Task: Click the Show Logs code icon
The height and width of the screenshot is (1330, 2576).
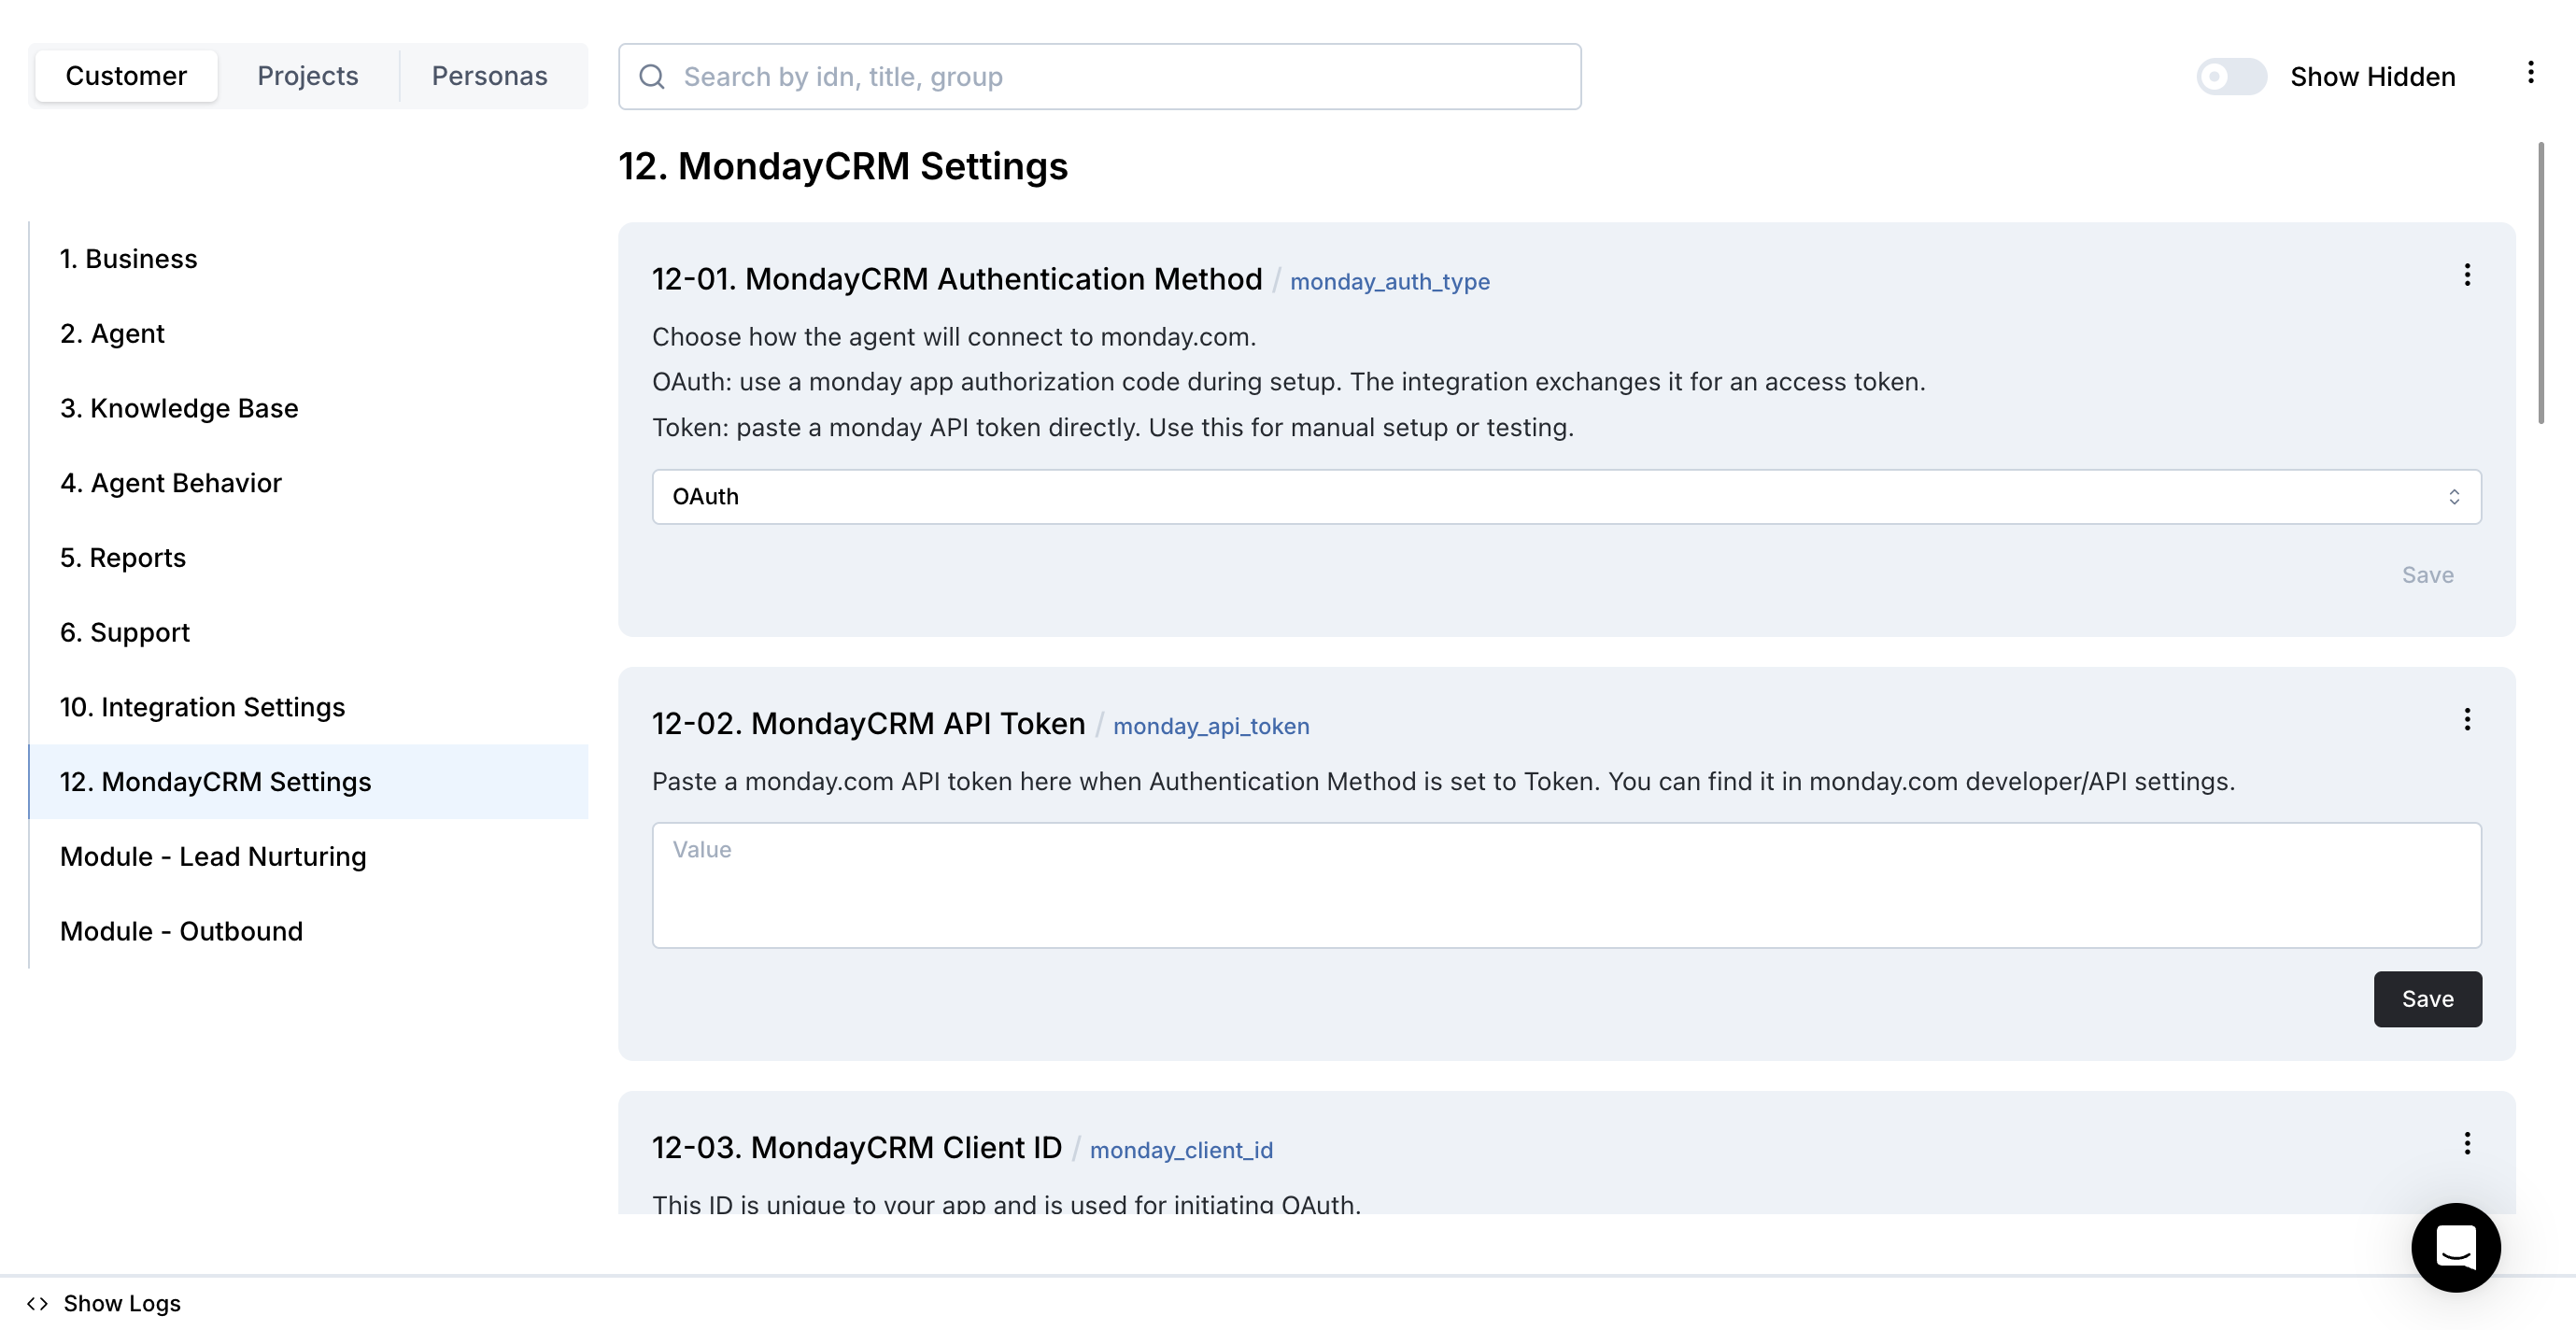Action: 38,1303
